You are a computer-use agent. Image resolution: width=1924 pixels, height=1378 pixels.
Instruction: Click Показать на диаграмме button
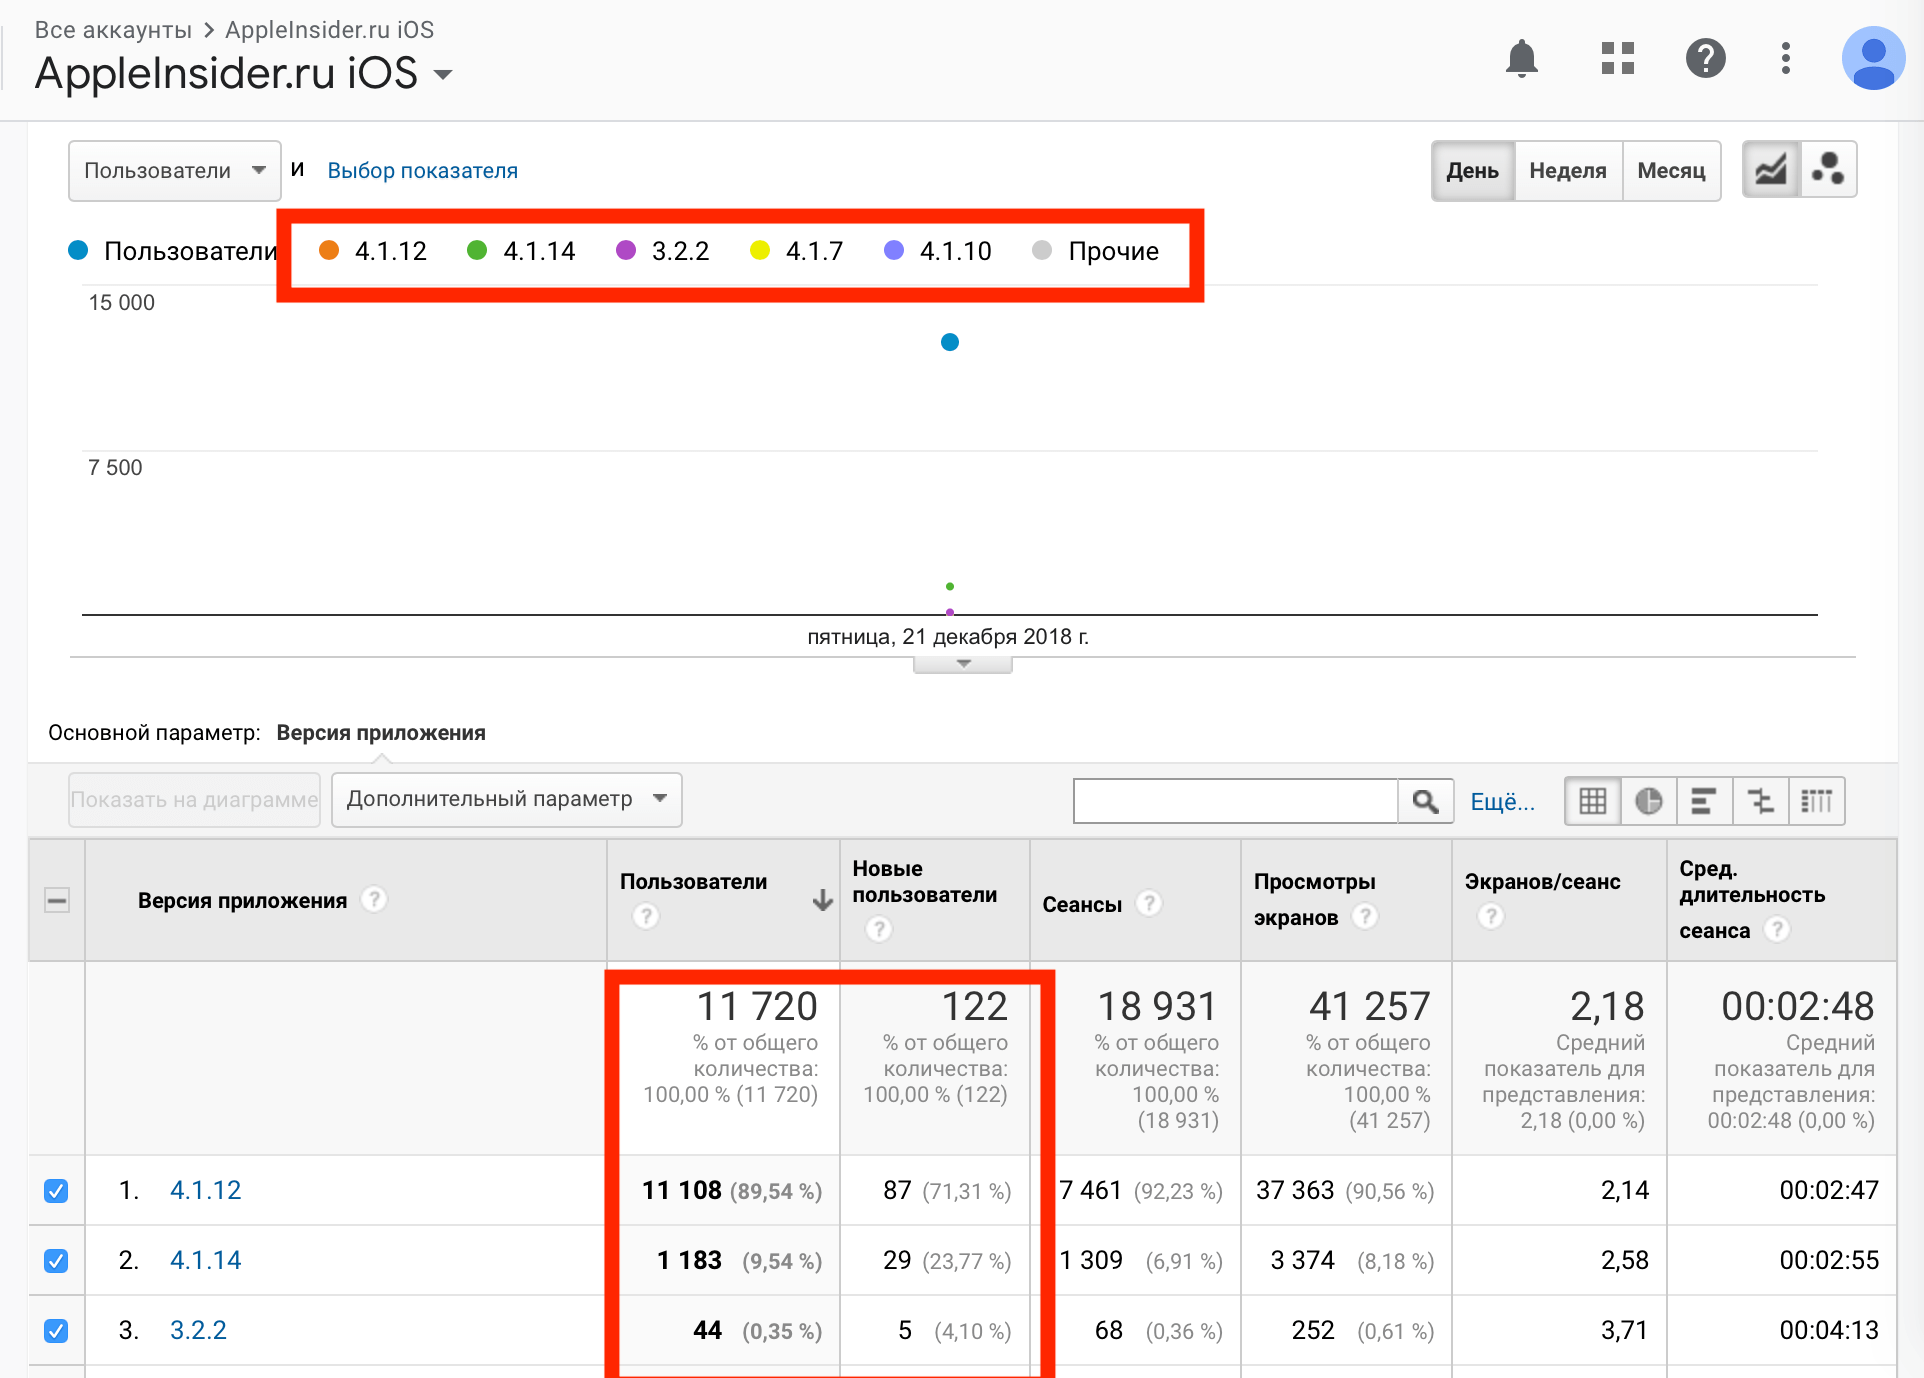pos(194,800)
